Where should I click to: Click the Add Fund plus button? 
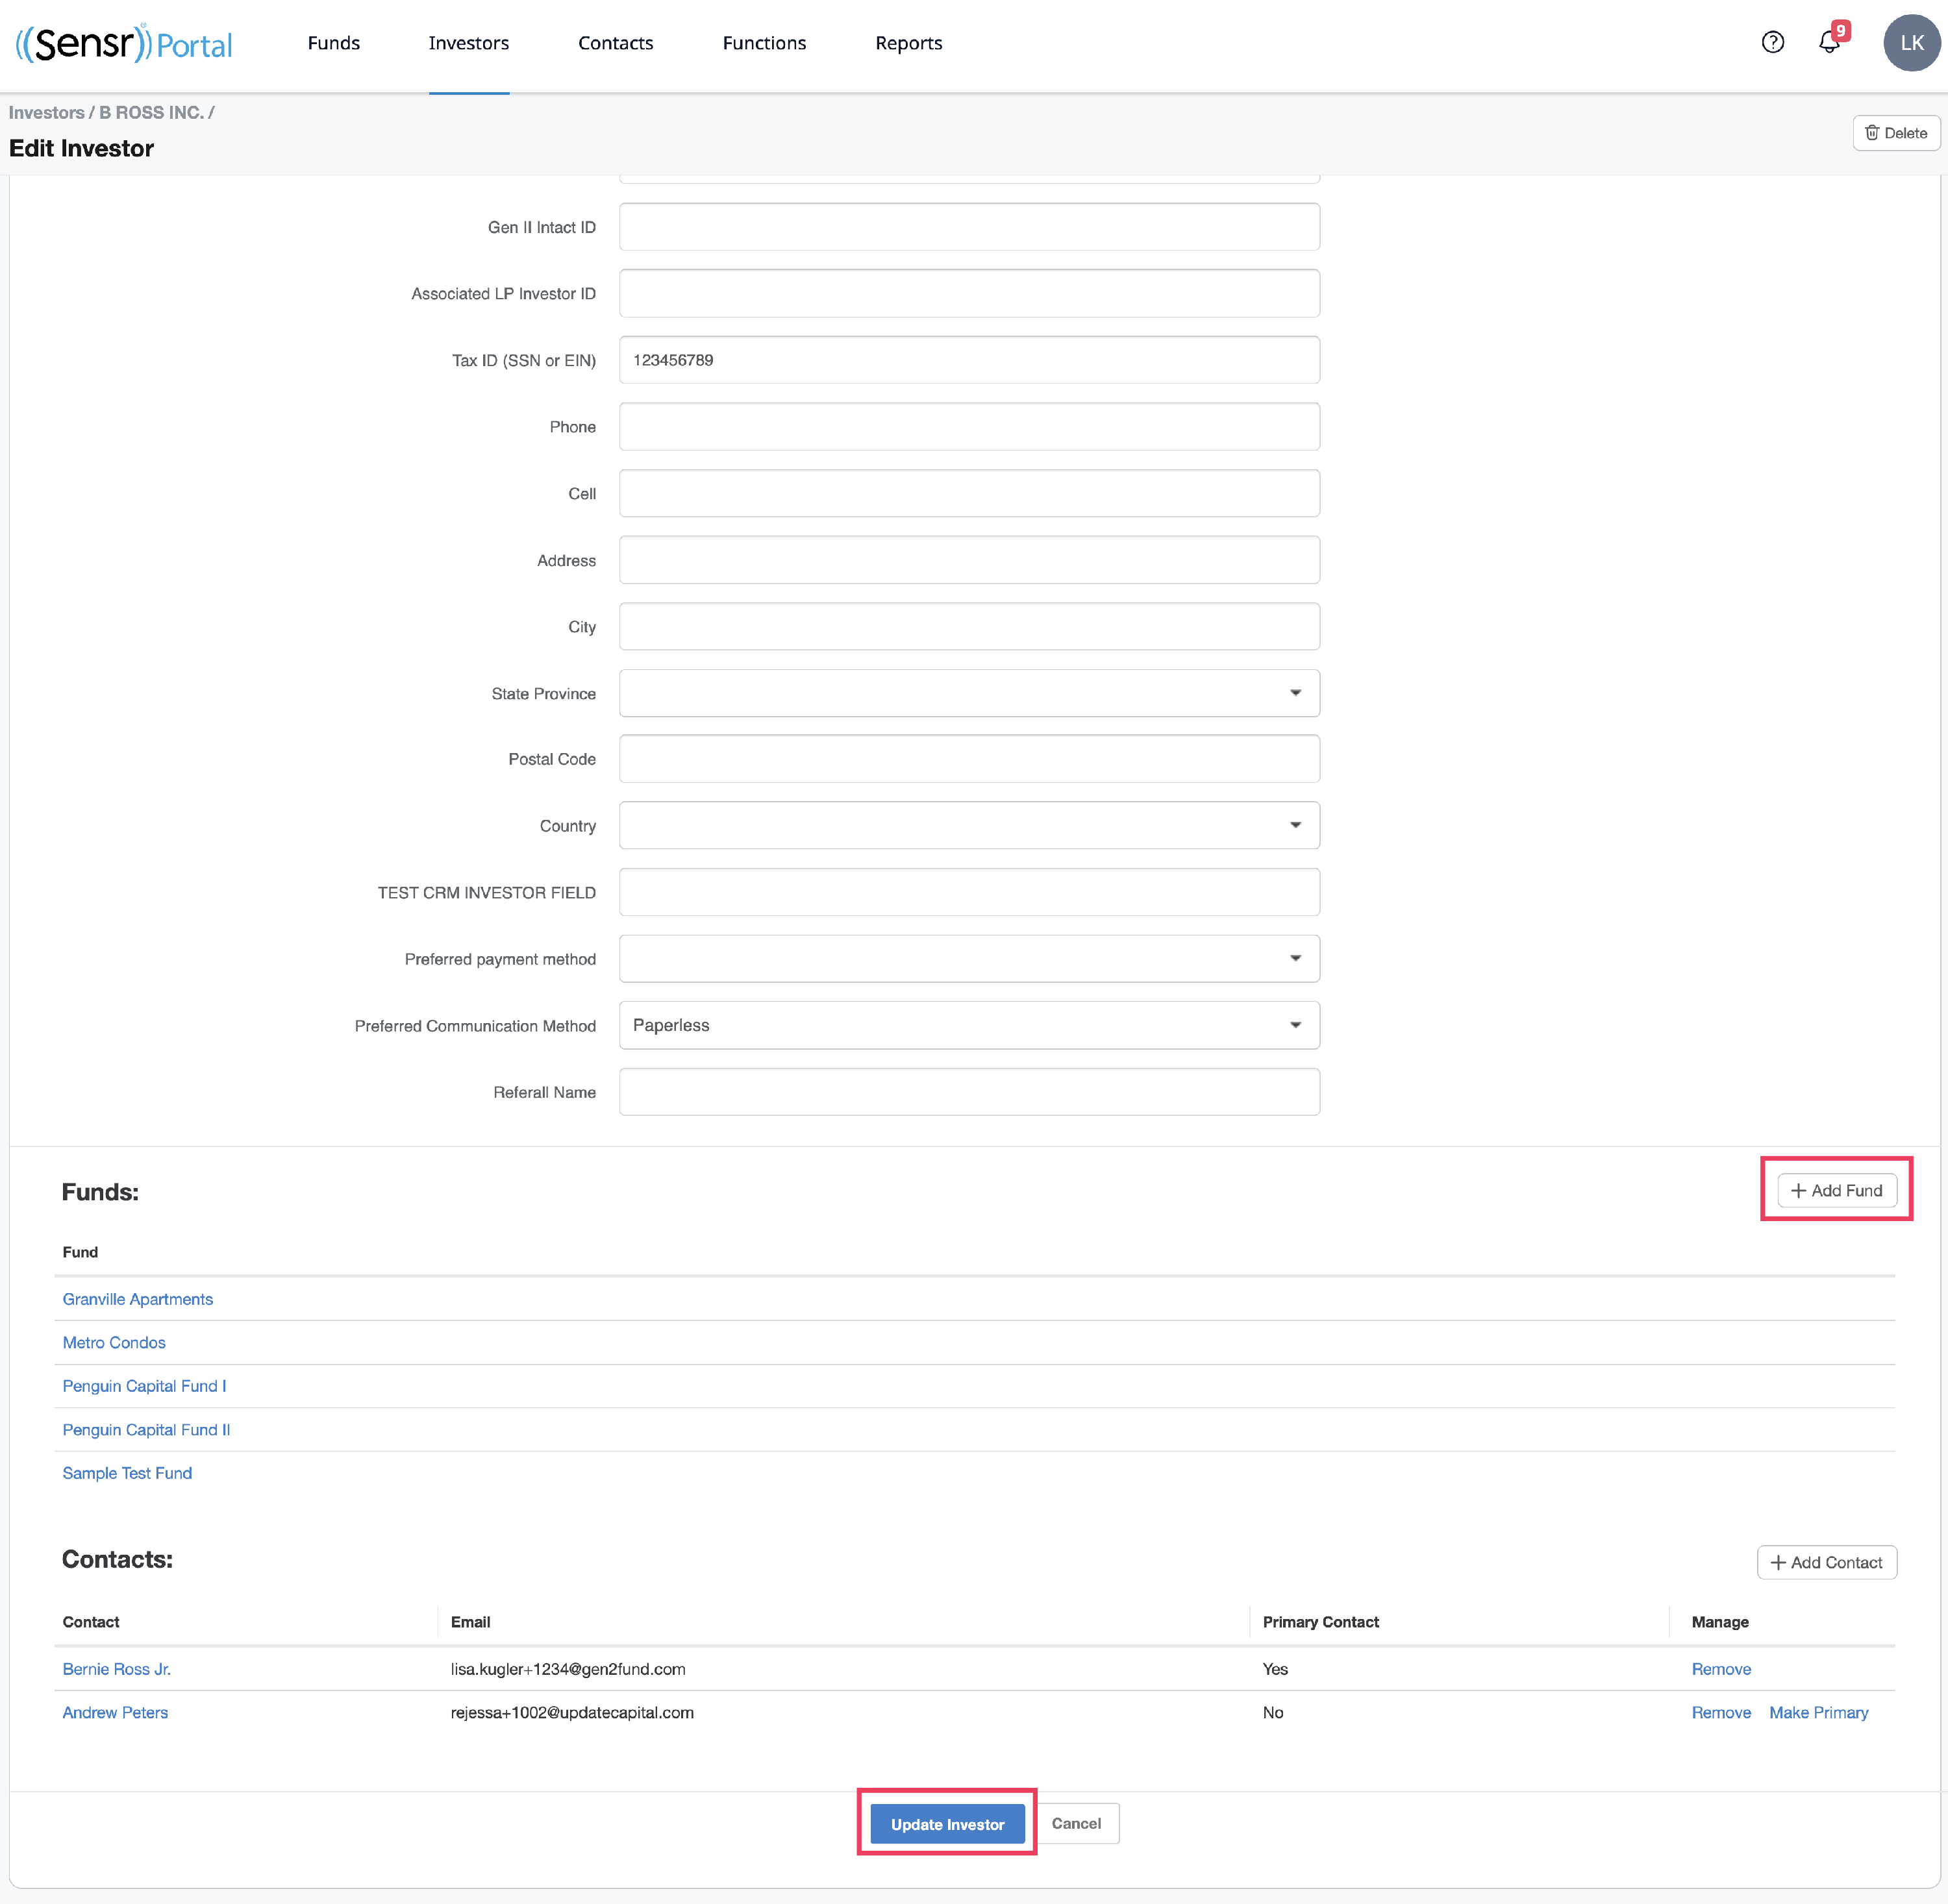(x=1836, y=1190)
